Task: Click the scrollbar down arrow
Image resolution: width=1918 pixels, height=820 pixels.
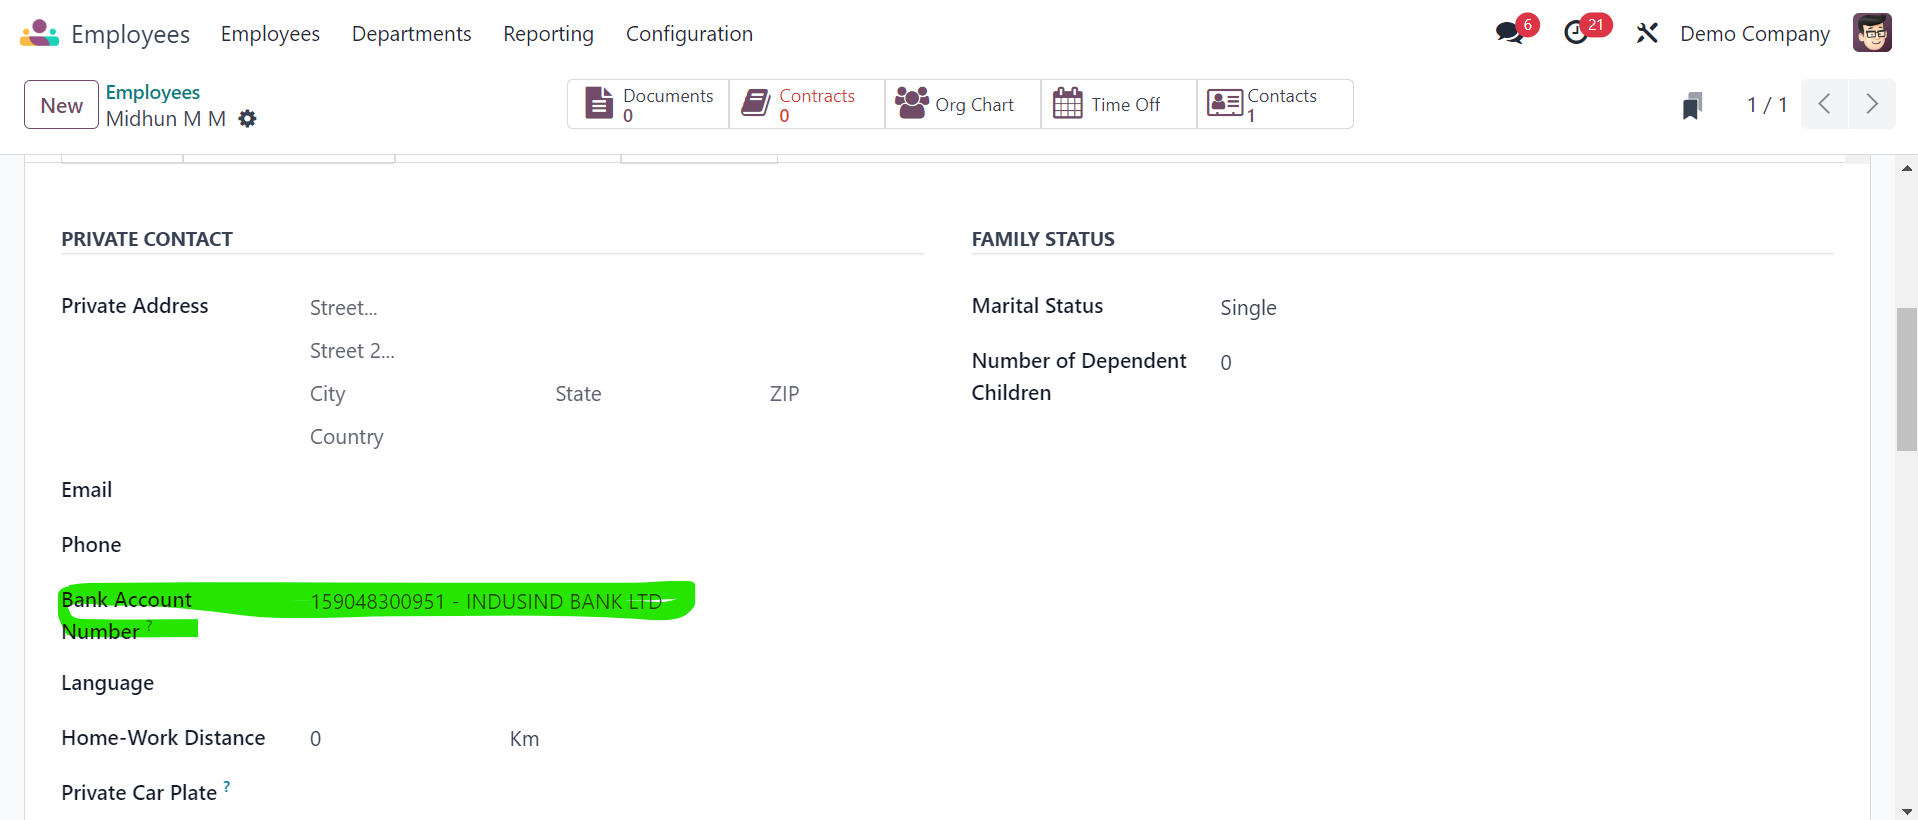Action: coord(1907,811)
